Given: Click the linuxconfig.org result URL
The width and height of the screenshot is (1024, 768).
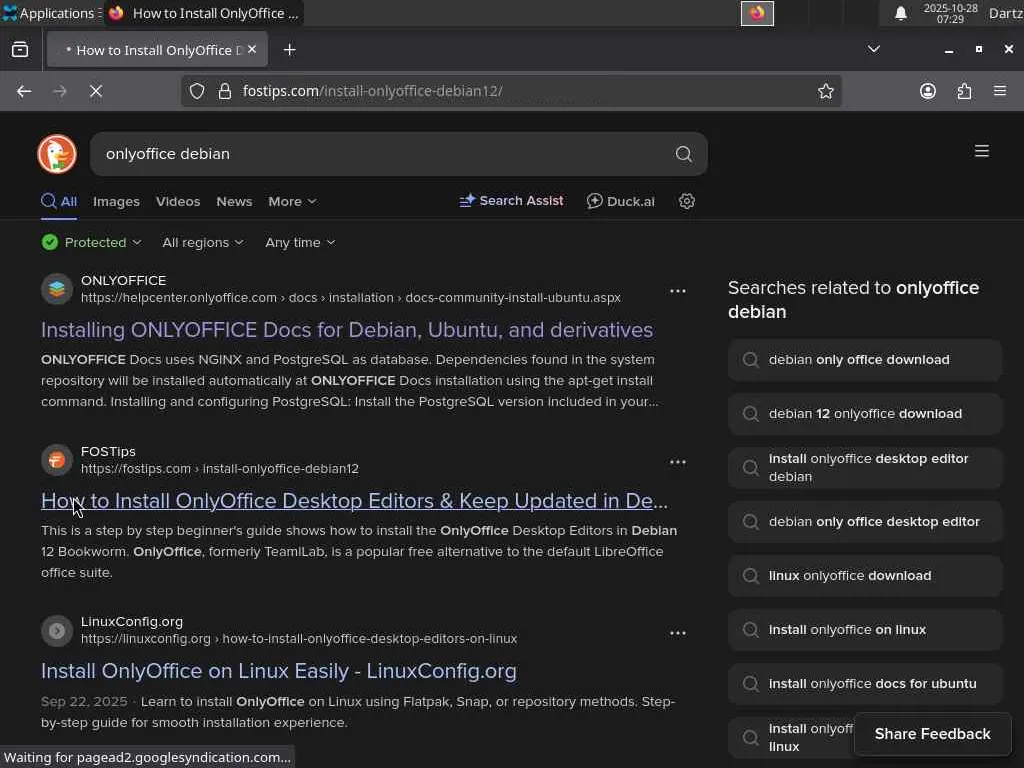Looking at the screenshot, I should coord(299,639).
